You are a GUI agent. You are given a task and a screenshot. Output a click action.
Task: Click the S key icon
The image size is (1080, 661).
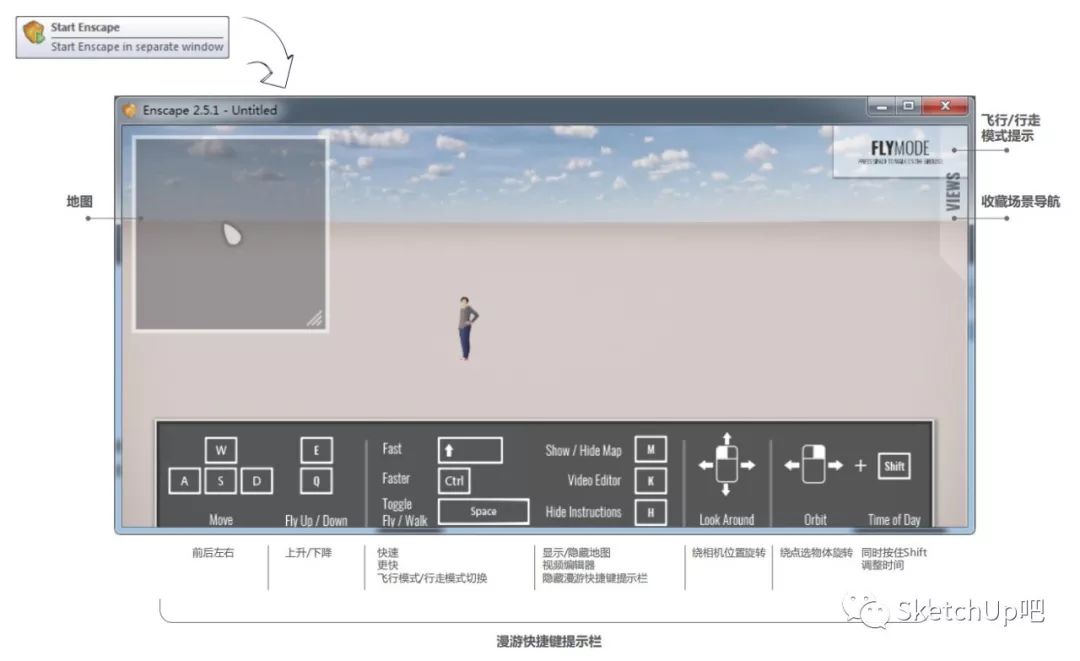point(220,481)
